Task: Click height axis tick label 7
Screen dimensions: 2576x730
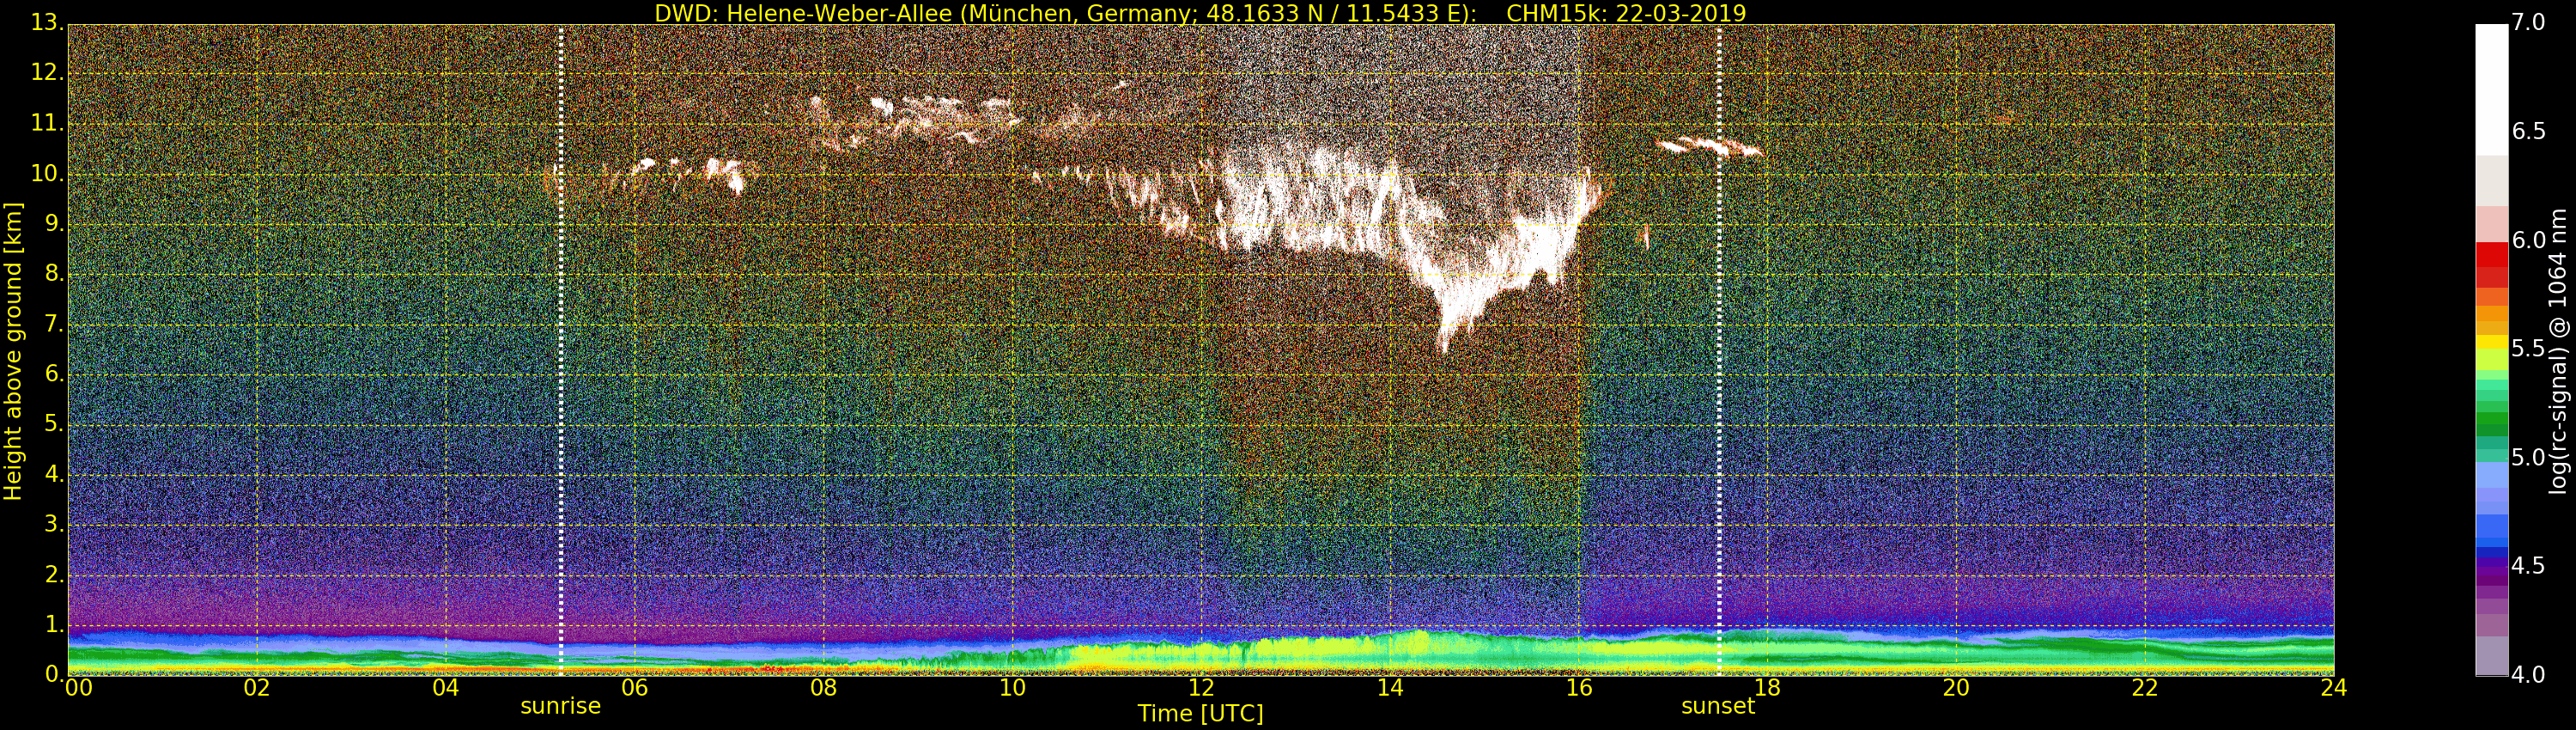Action: click(54, 324)
